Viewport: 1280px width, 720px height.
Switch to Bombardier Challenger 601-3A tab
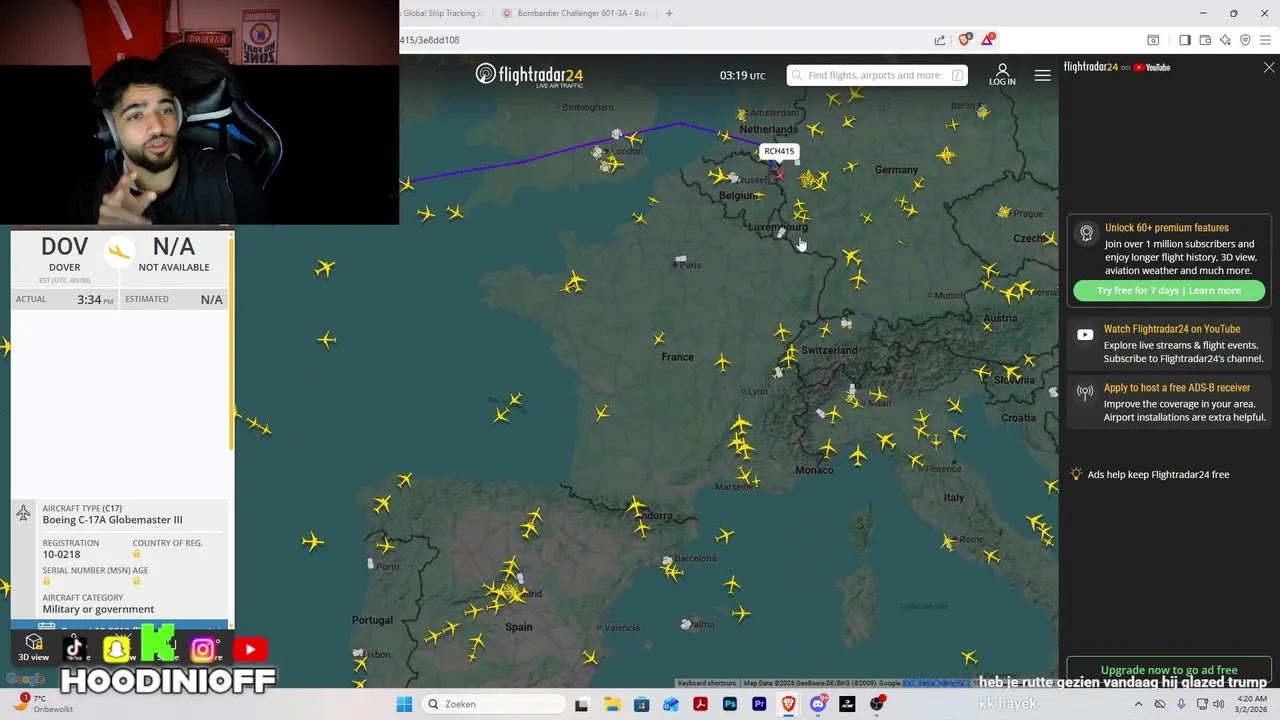(573, 13)
